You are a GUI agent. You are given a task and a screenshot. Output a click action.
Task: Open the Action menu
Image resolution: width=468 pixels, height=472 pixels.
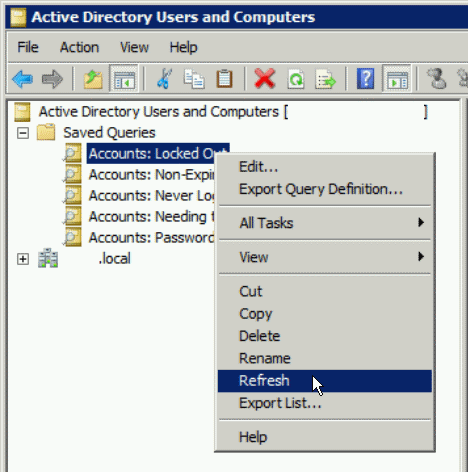[x=79, y=47]
